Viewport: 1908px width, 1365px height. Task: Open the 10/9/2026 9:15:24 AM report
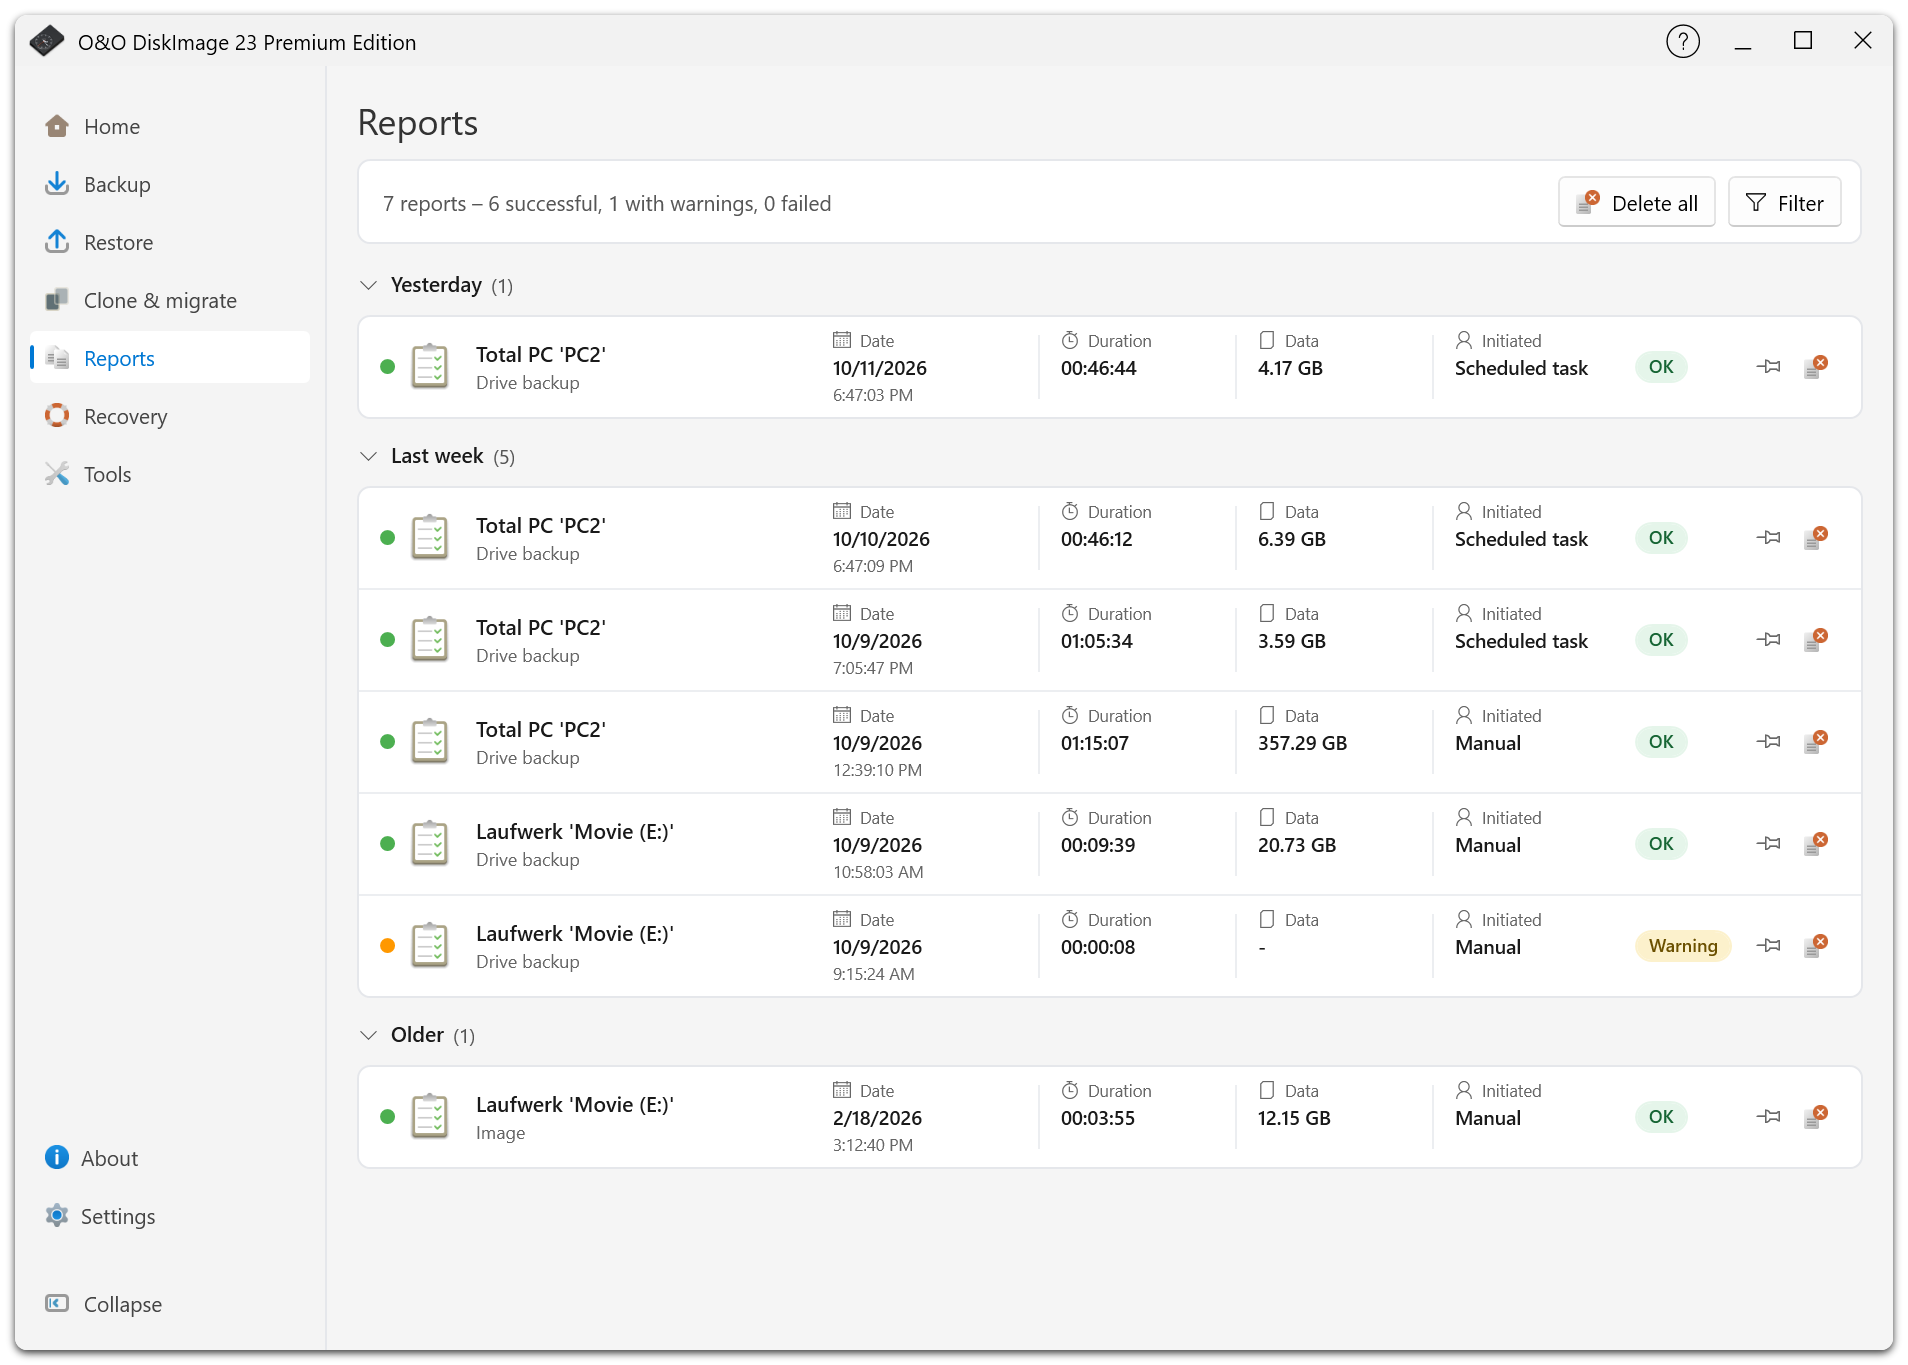1110,946
